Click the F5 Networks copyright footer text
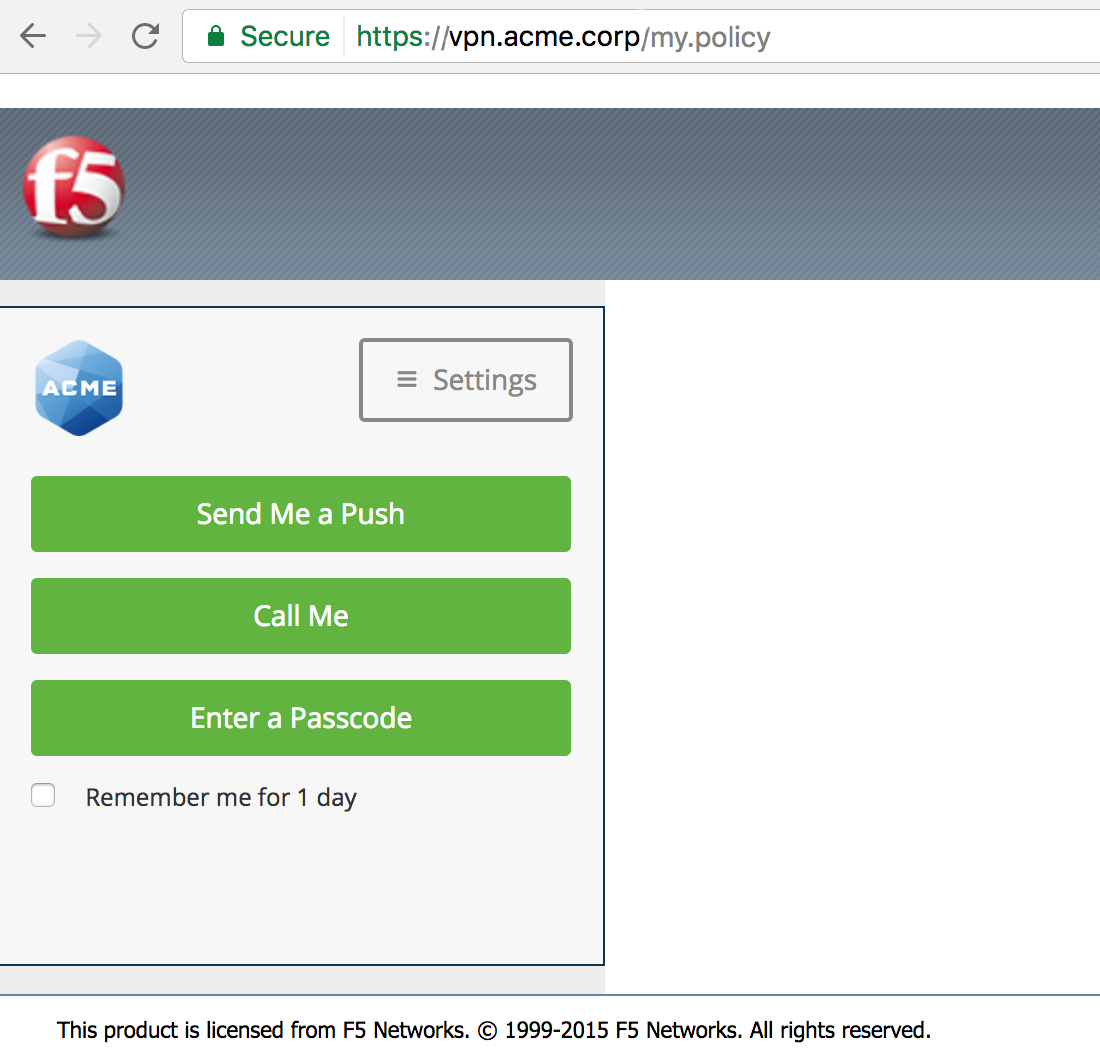The image size is (1100, 1056). point(494,1030)
